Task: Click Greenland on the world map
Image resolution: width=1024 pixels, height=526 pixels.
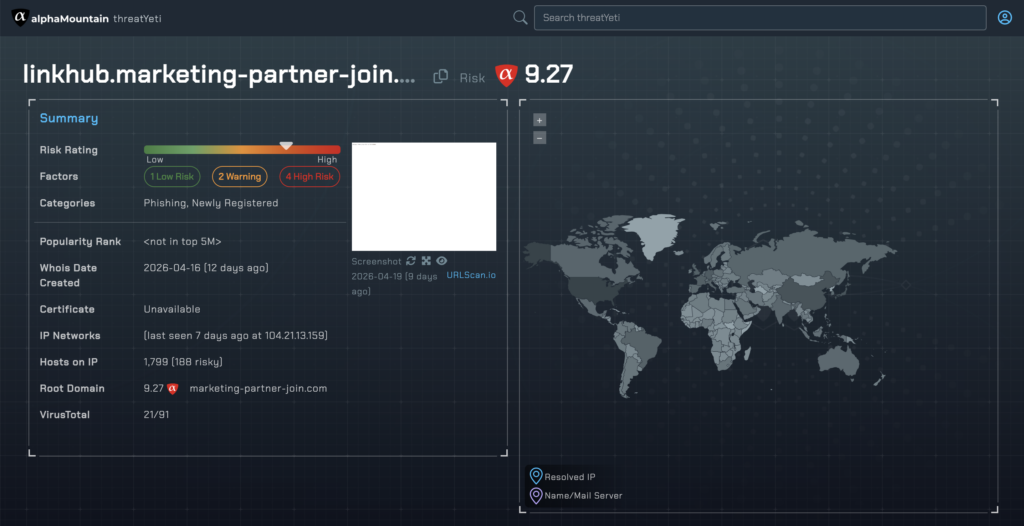Action: [653, 236]
